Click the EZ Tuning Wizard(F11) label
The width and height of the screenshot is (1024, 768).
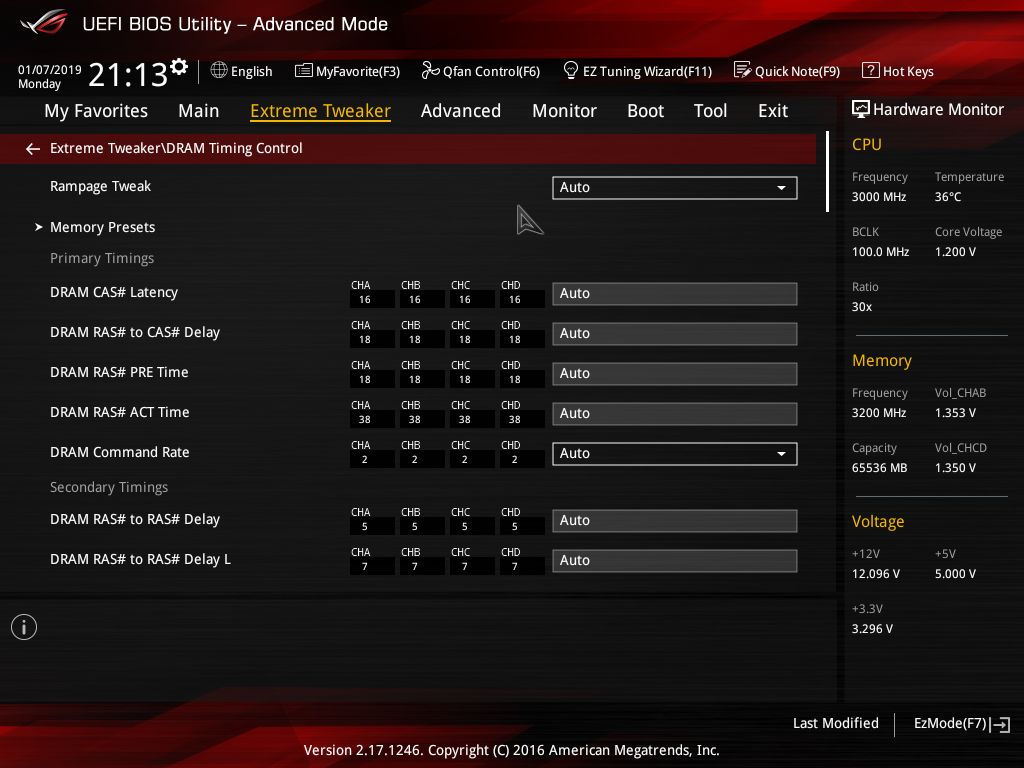pos(647,71)
